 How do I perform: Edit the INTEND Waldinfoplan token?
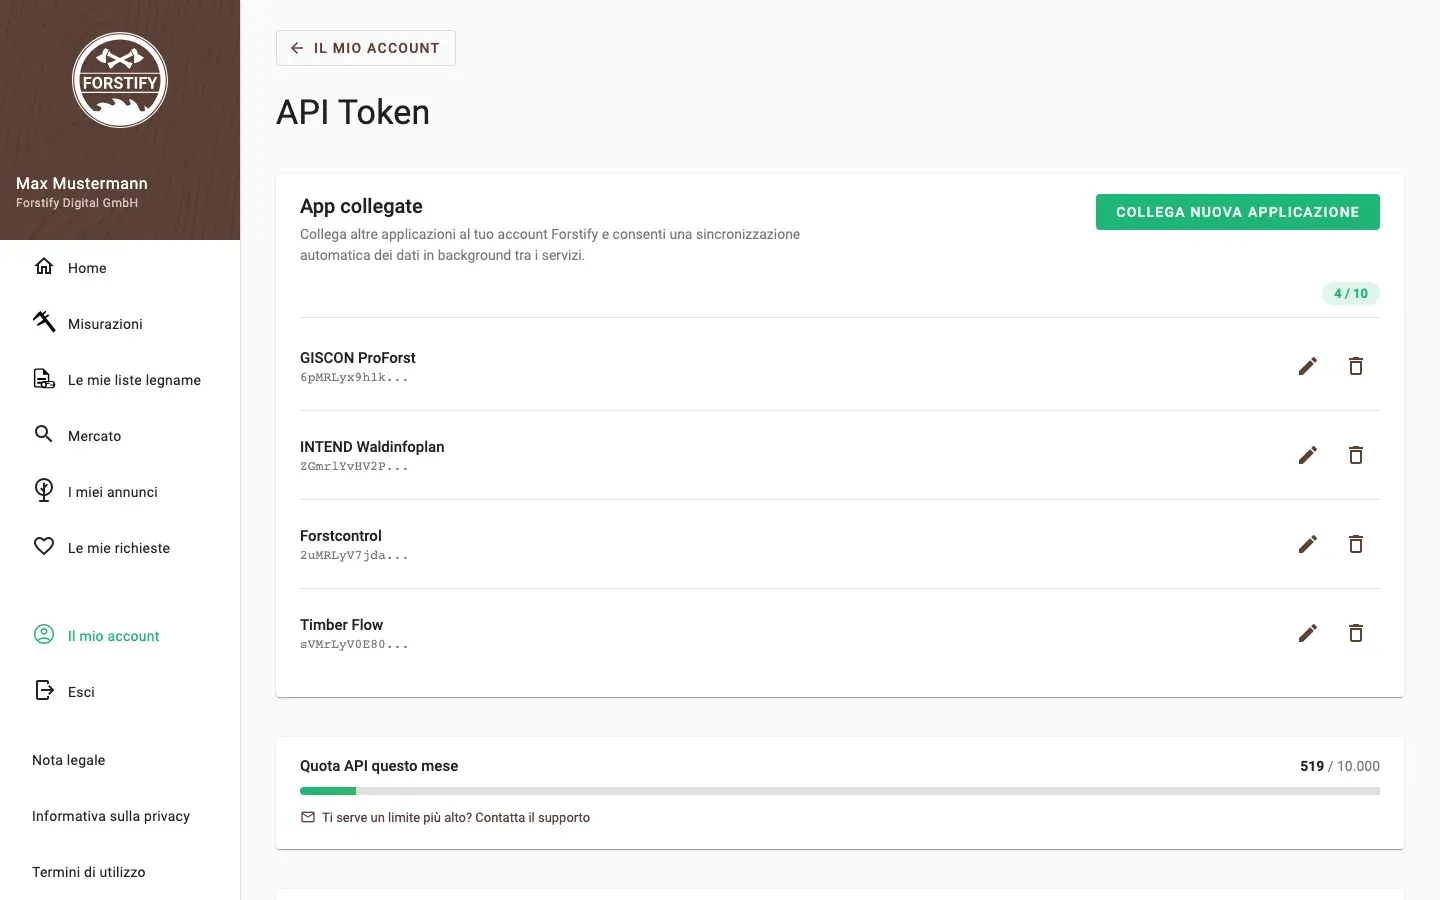[x=1308, y=455]
